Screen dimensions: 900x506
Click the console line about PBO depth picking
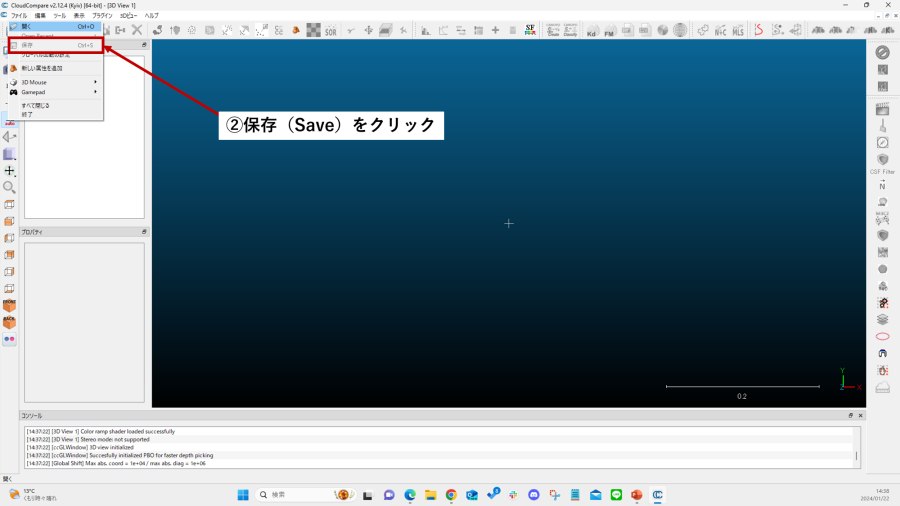pyautogui.click(x=119, y=456)
